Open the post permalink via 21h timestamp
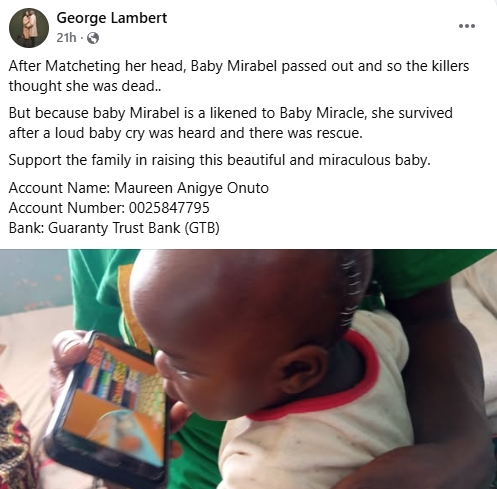The width and height of the screenshot is (497, 489). coord(66,38)
